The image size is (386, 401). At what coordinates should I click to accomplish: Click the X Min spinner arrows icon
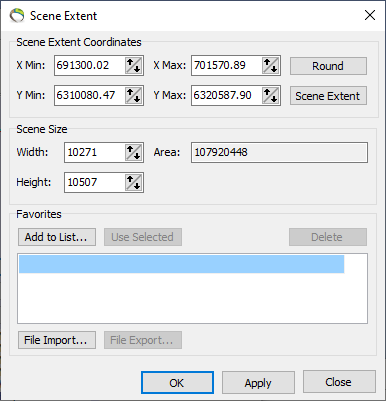point(133,65)
